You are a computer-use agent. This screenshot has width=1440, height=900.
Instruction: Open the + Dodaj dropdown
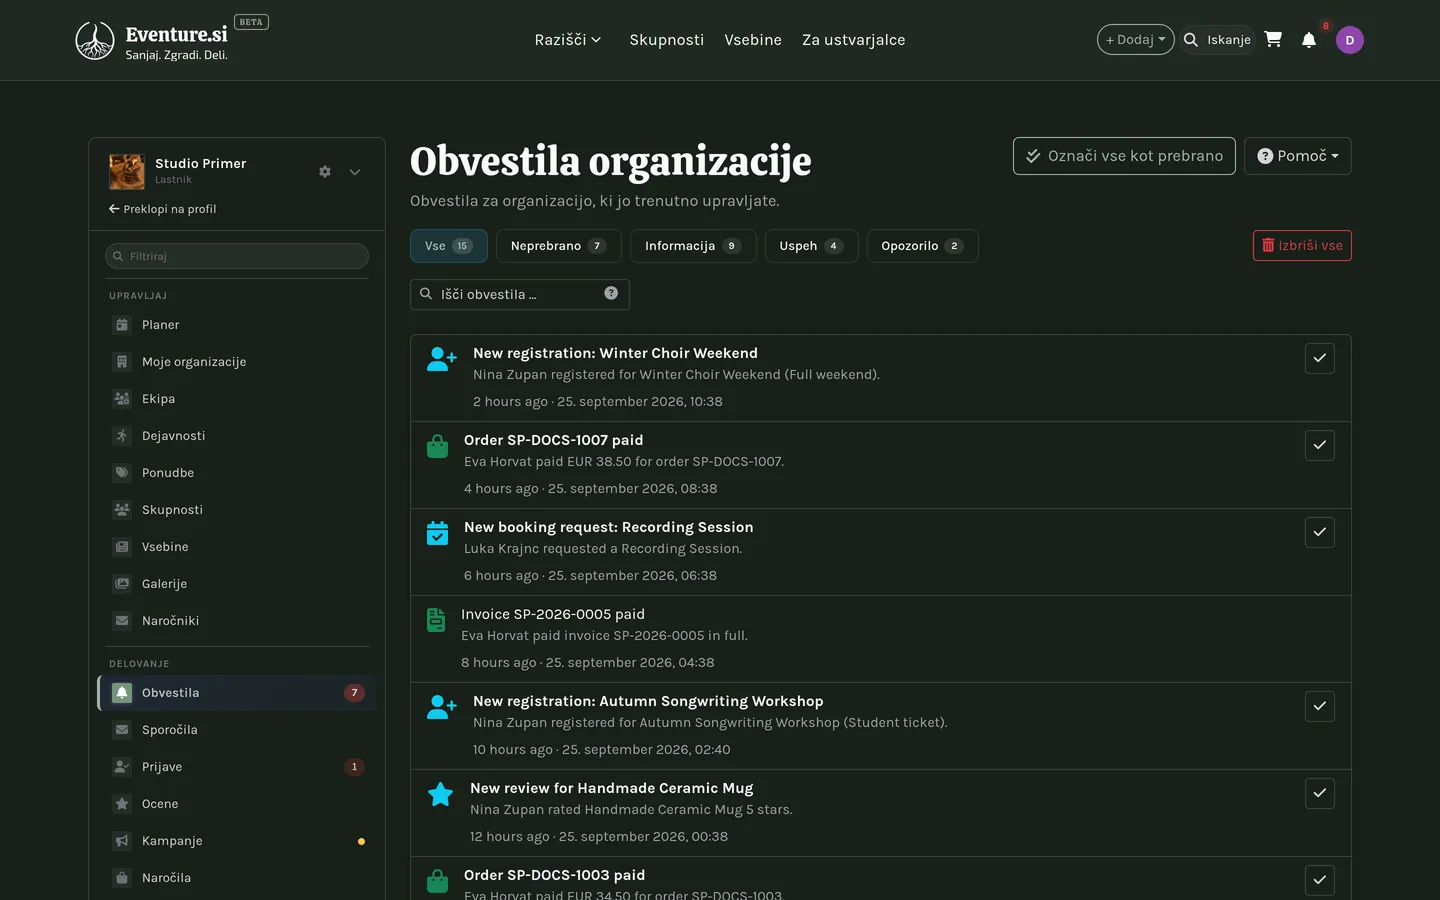click(1136, 40)
